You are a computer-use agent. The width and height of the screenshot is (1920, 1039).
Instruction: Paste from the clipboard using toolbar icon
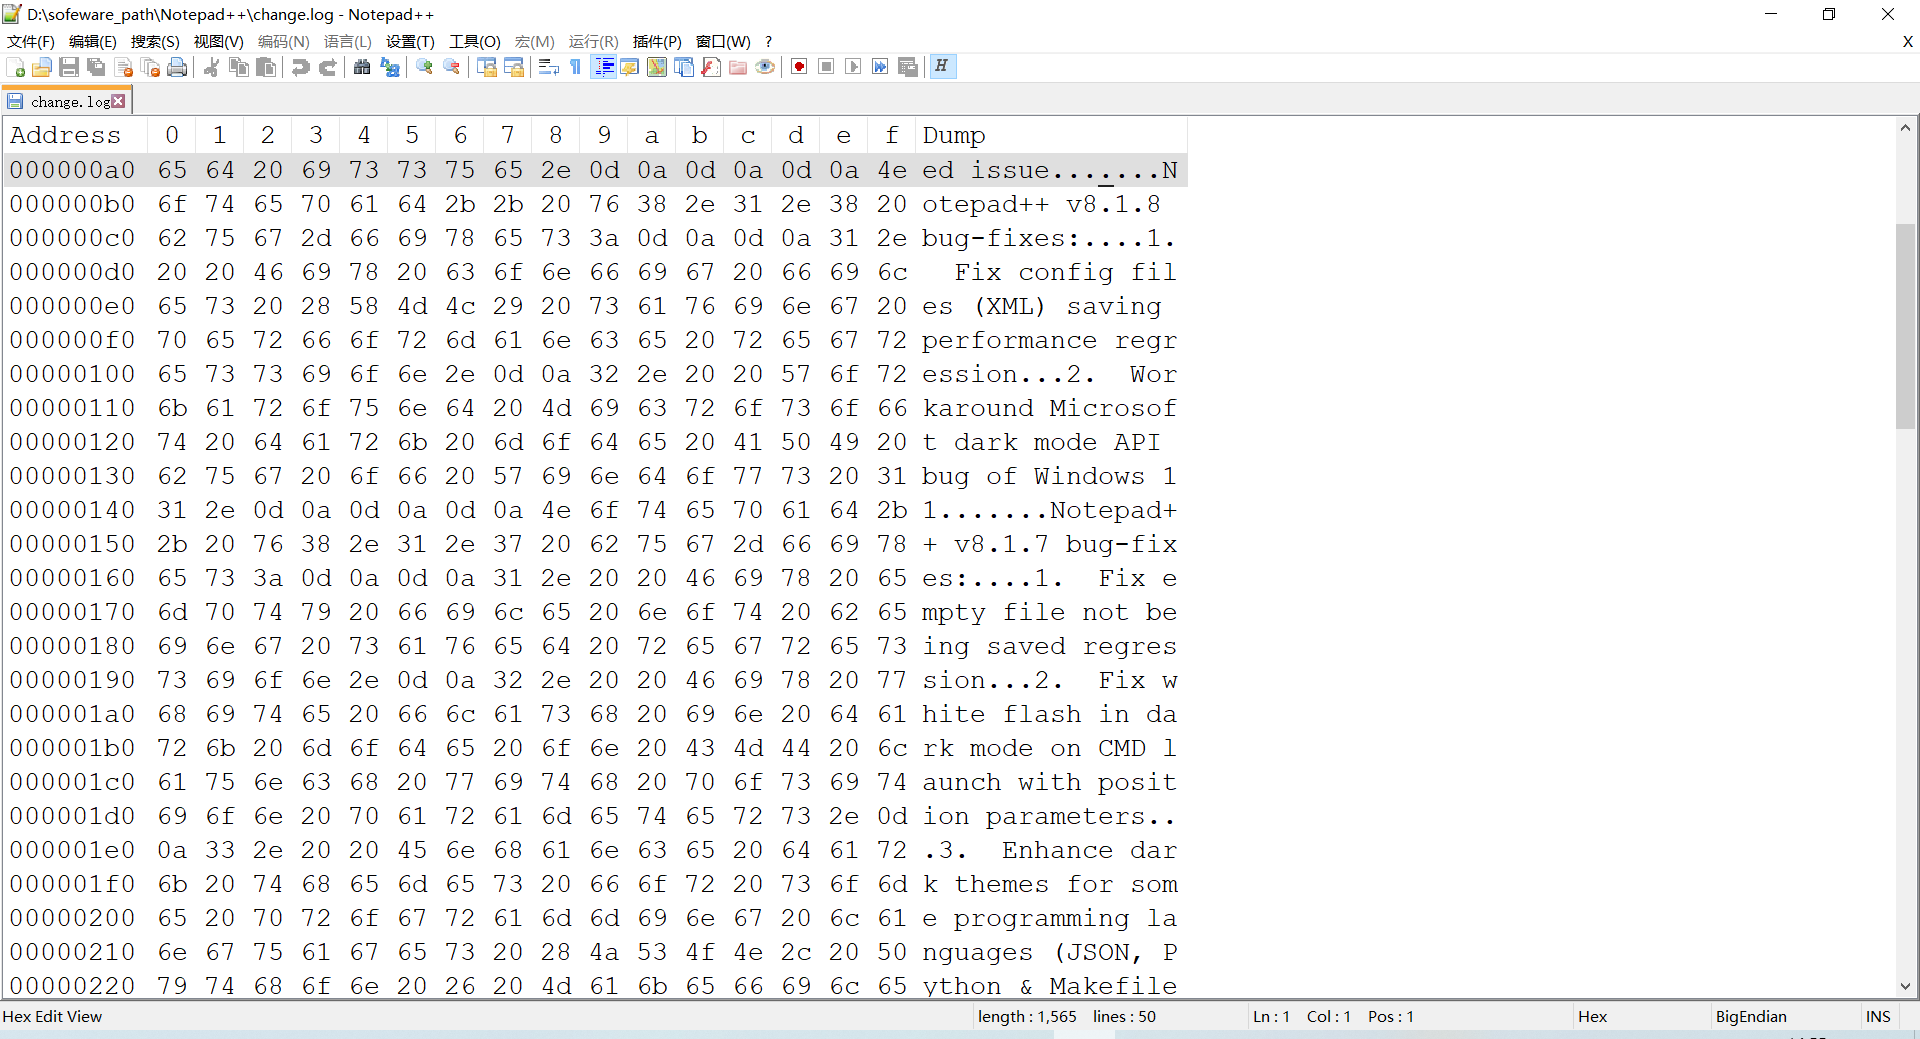tap(266, 67)
